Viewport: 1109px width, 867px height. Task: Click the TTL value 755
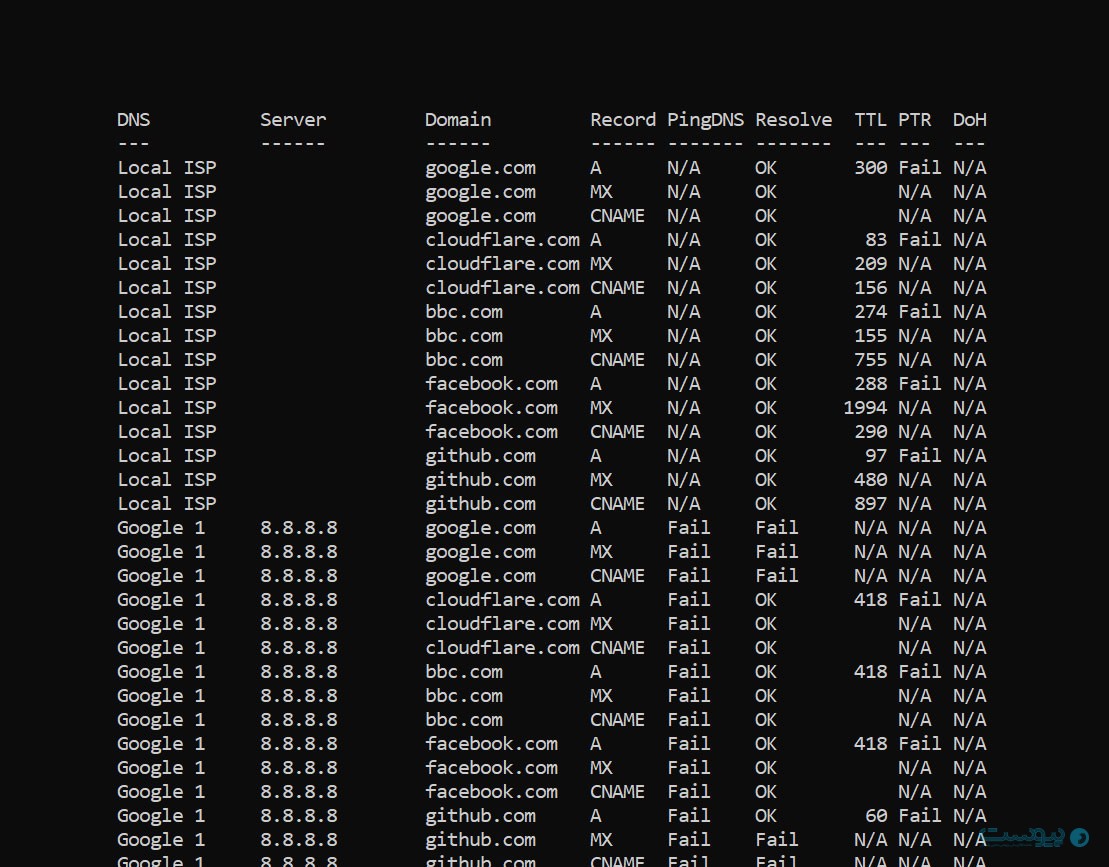[x=870, y=360]
